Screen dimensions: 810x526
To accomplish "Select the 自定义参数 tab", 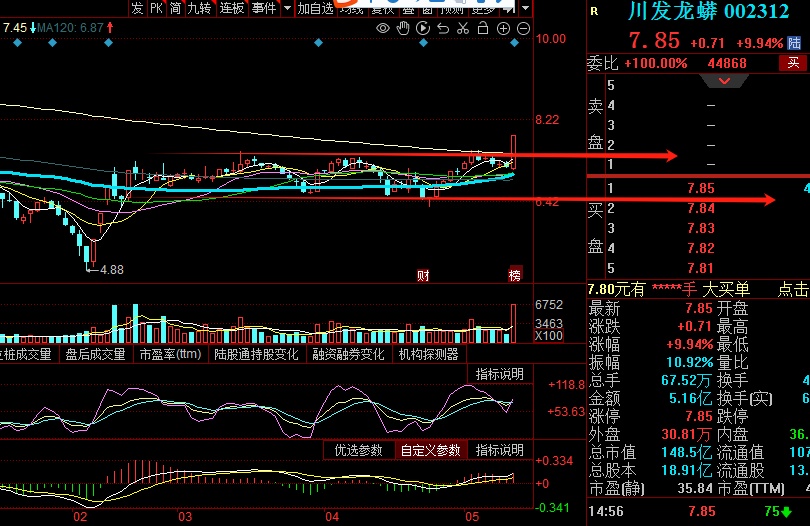I will click(430, 450).
